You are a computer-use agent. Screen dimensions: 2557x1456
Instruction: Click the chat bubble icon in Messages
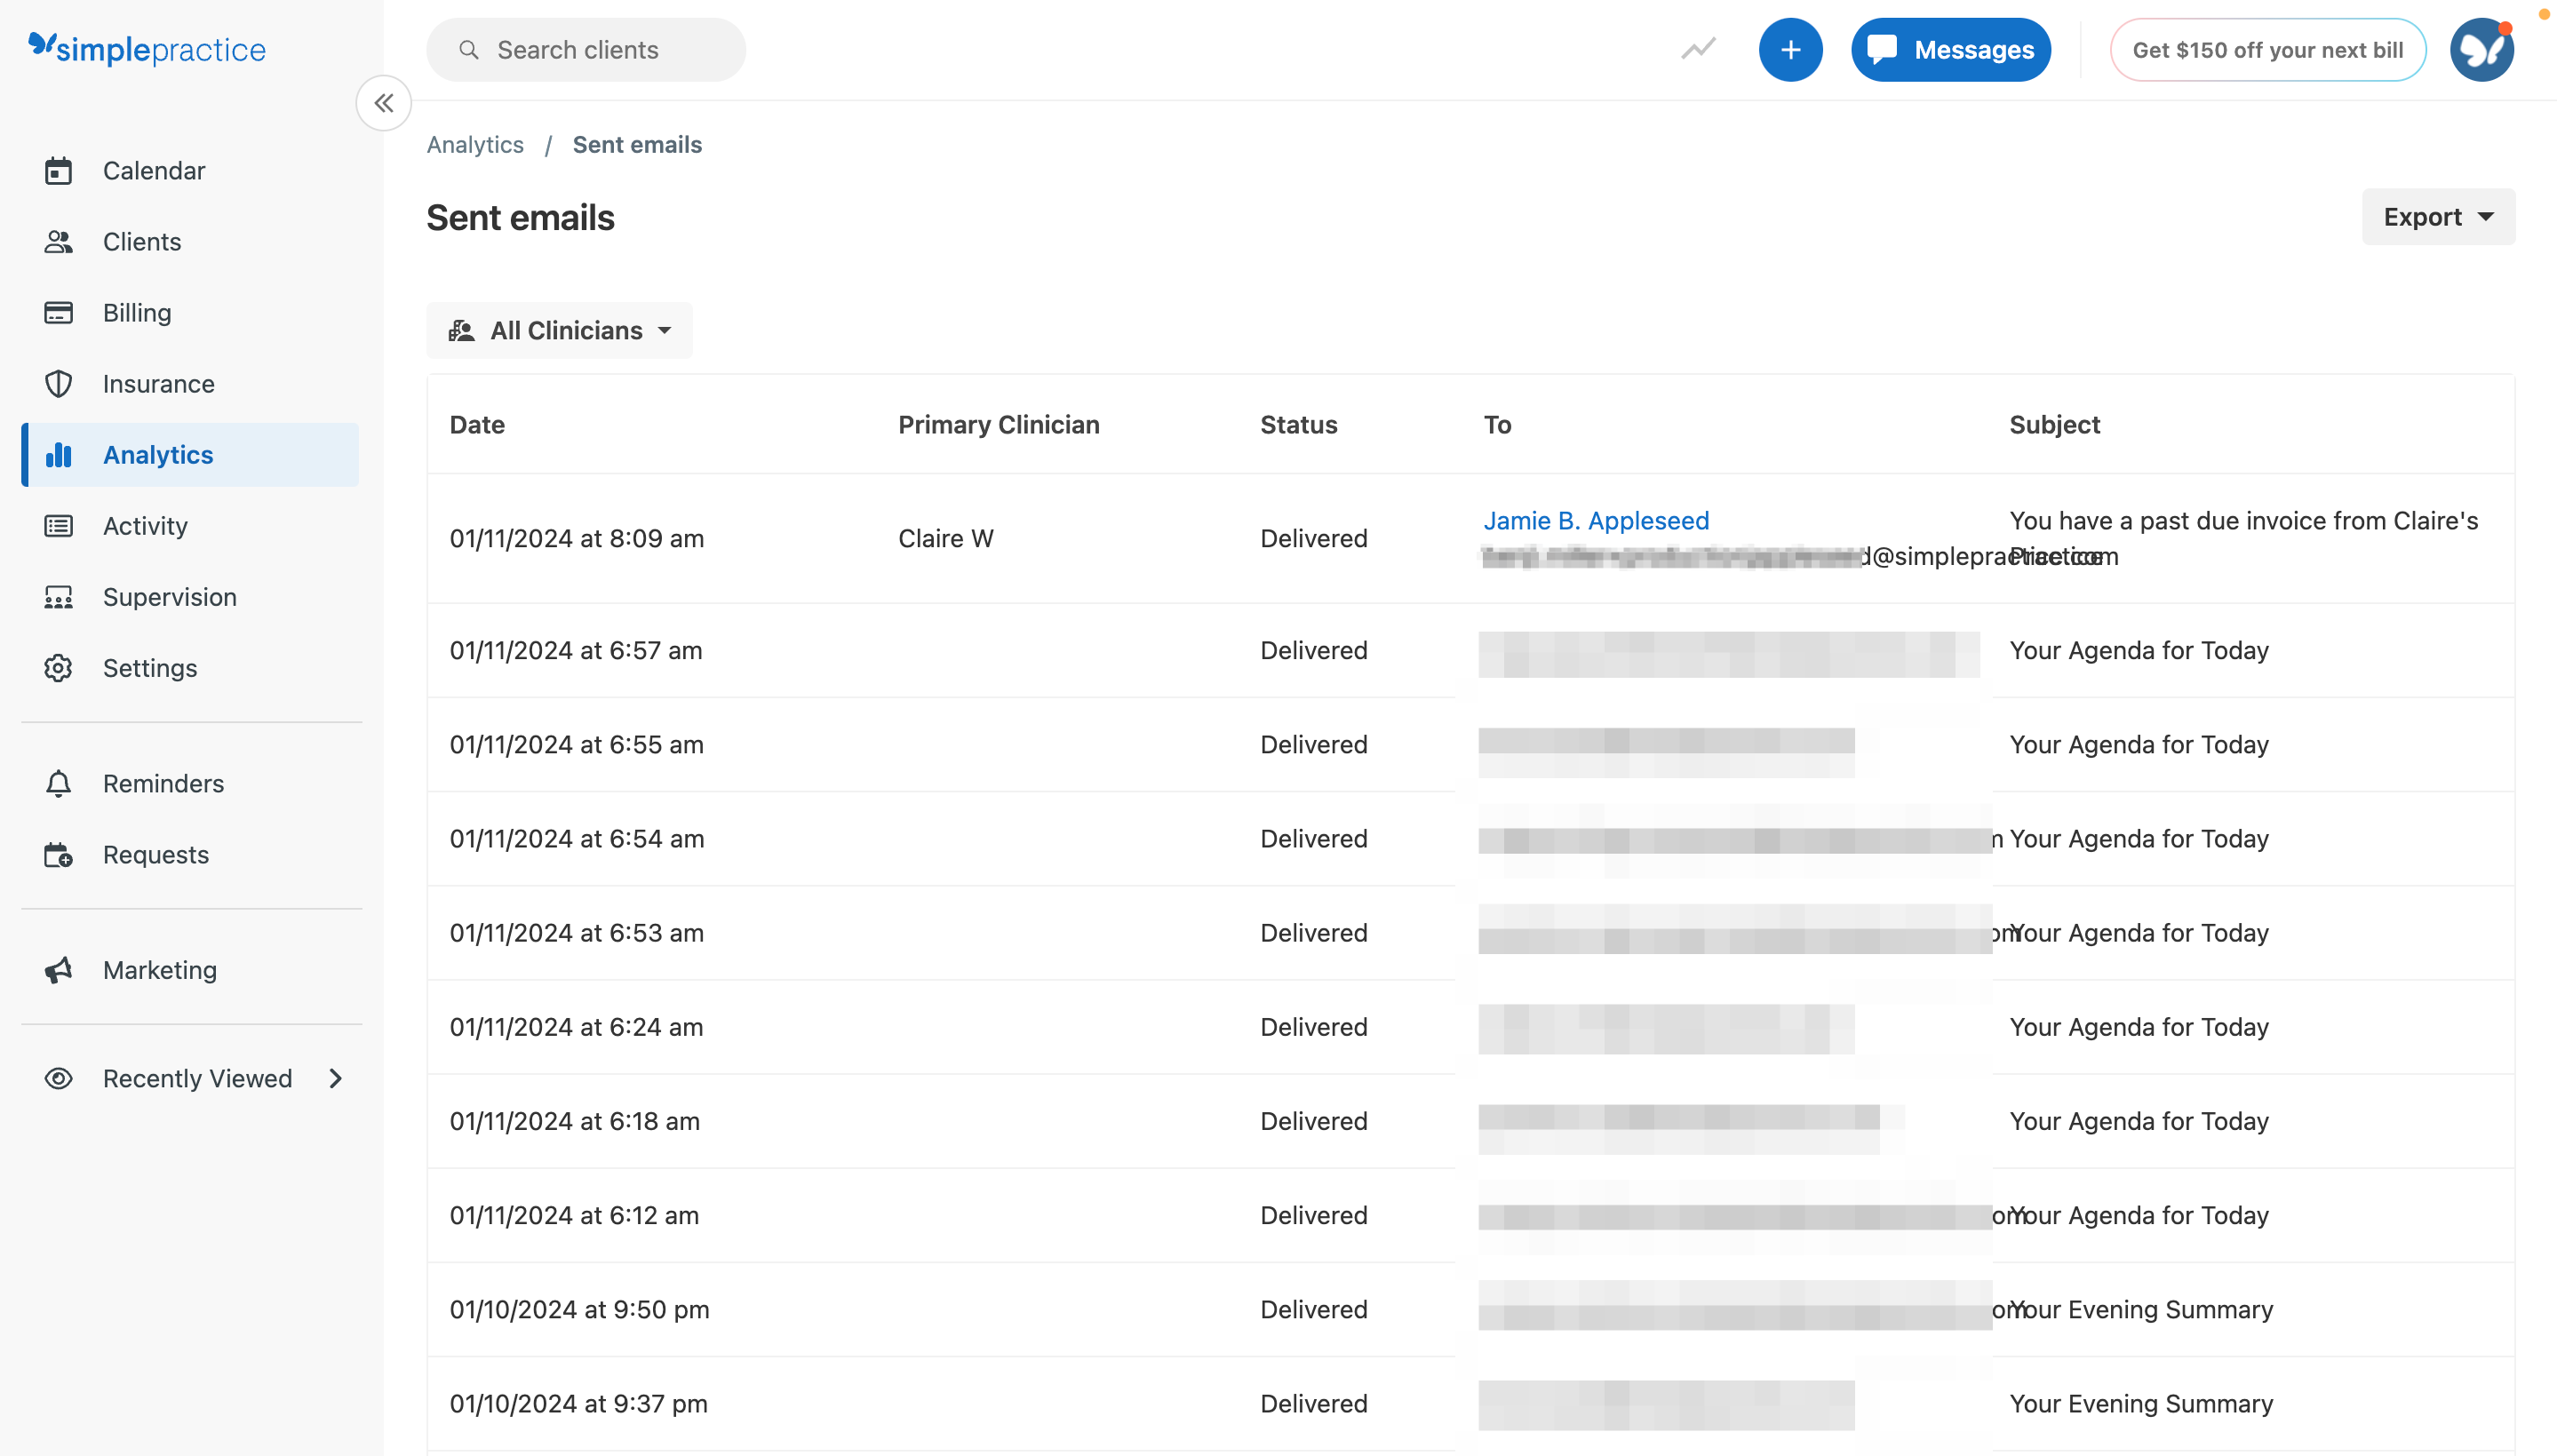point(1881,50)
